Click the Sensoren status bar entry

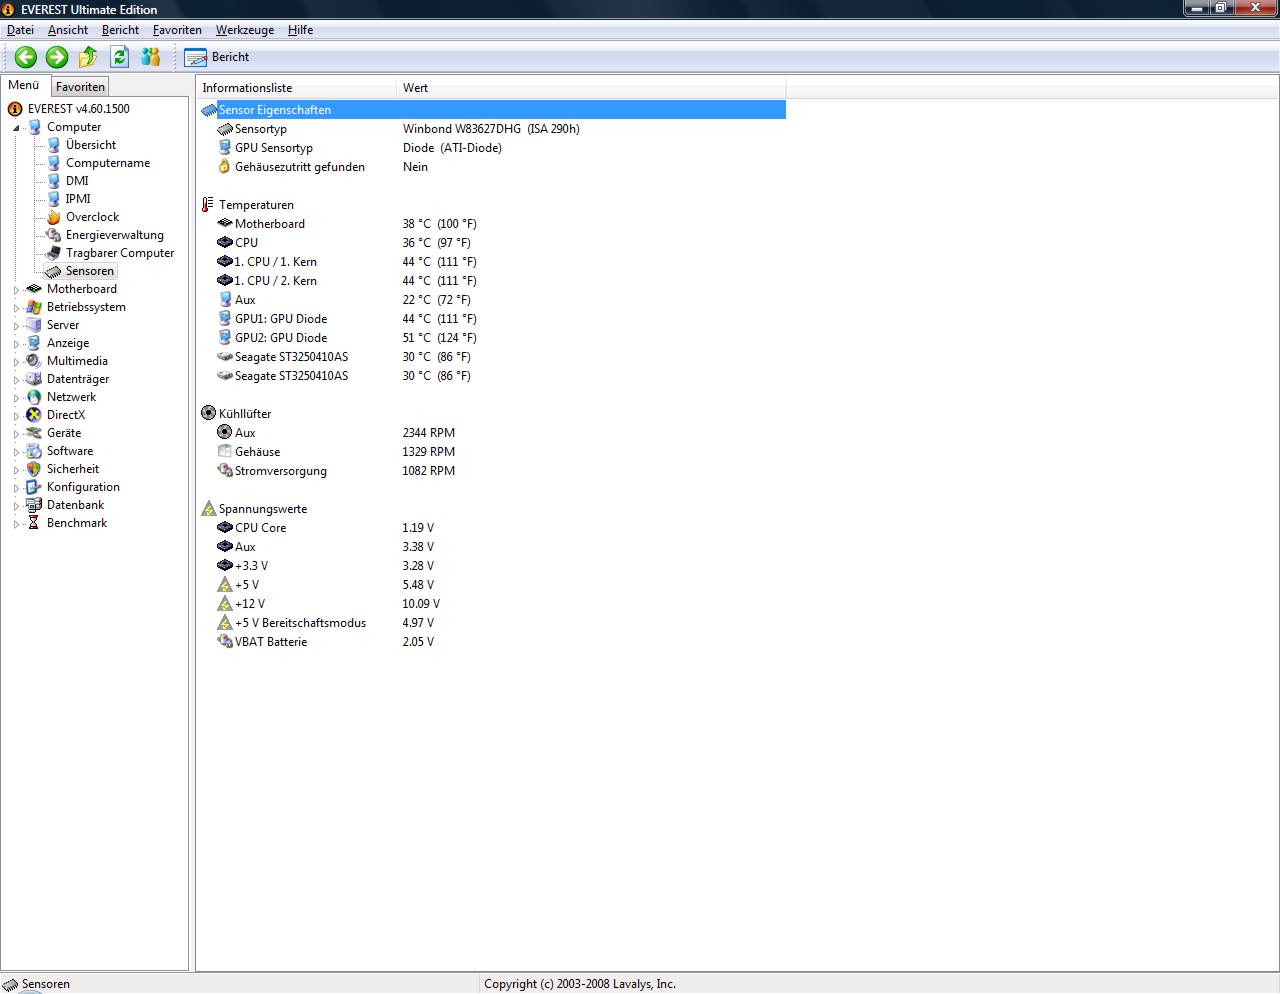tap(37, 984)
